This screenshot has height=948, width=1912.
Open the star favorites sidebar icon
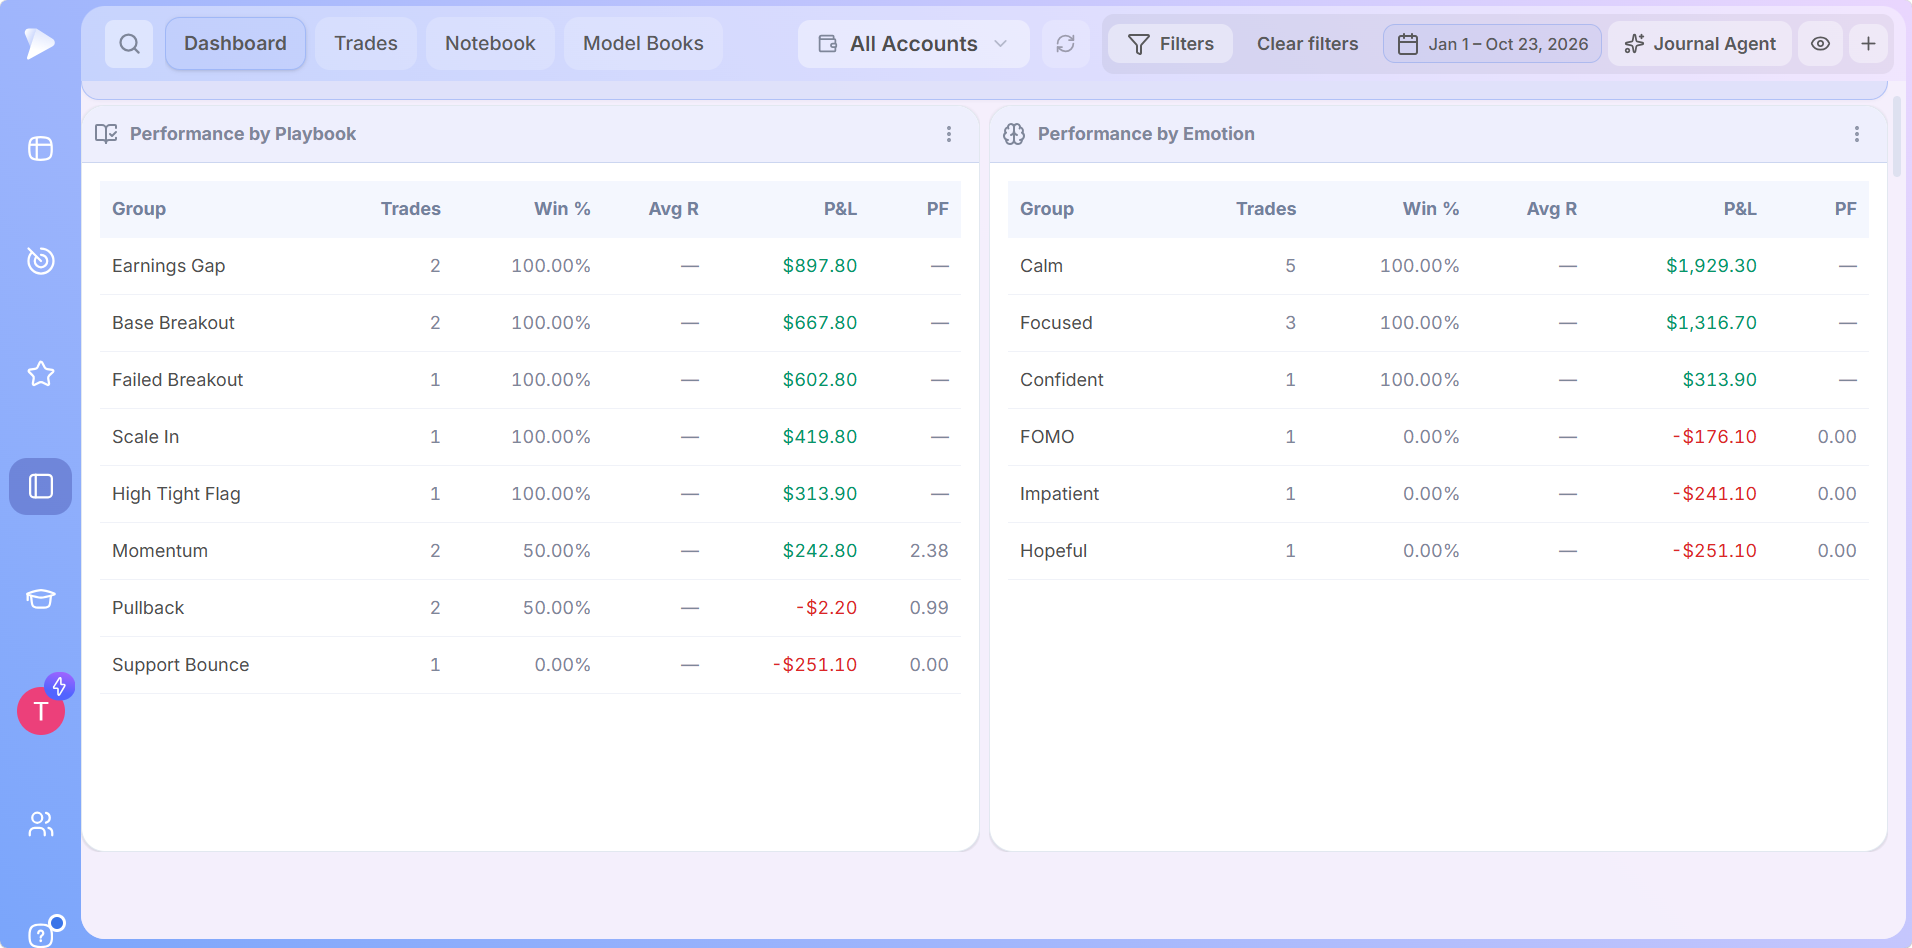40,374
